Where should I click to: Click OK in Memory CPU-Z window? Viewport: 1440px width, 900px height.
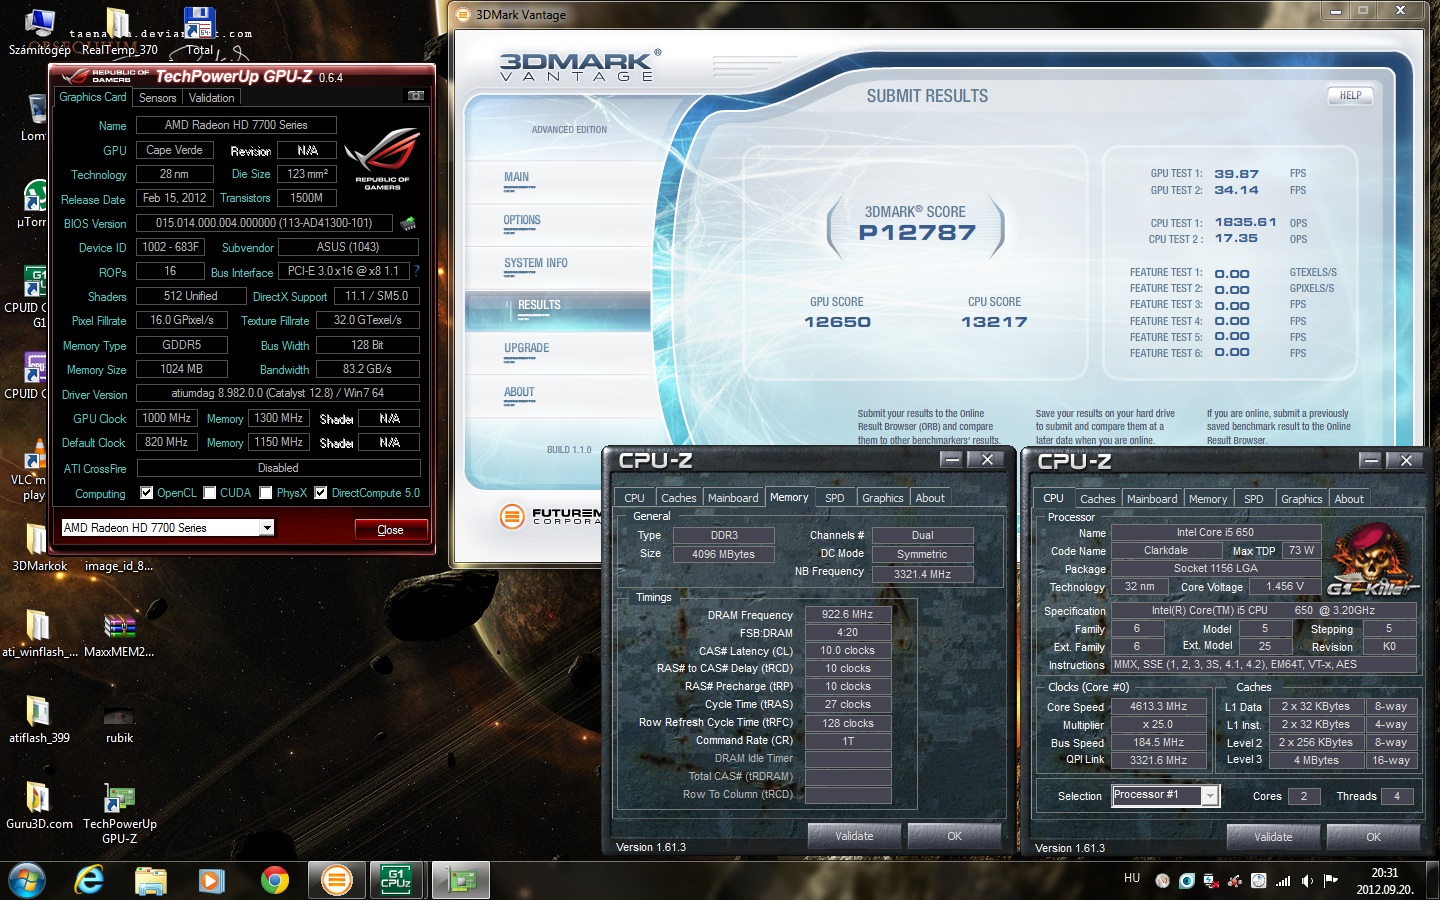(954, 836)
